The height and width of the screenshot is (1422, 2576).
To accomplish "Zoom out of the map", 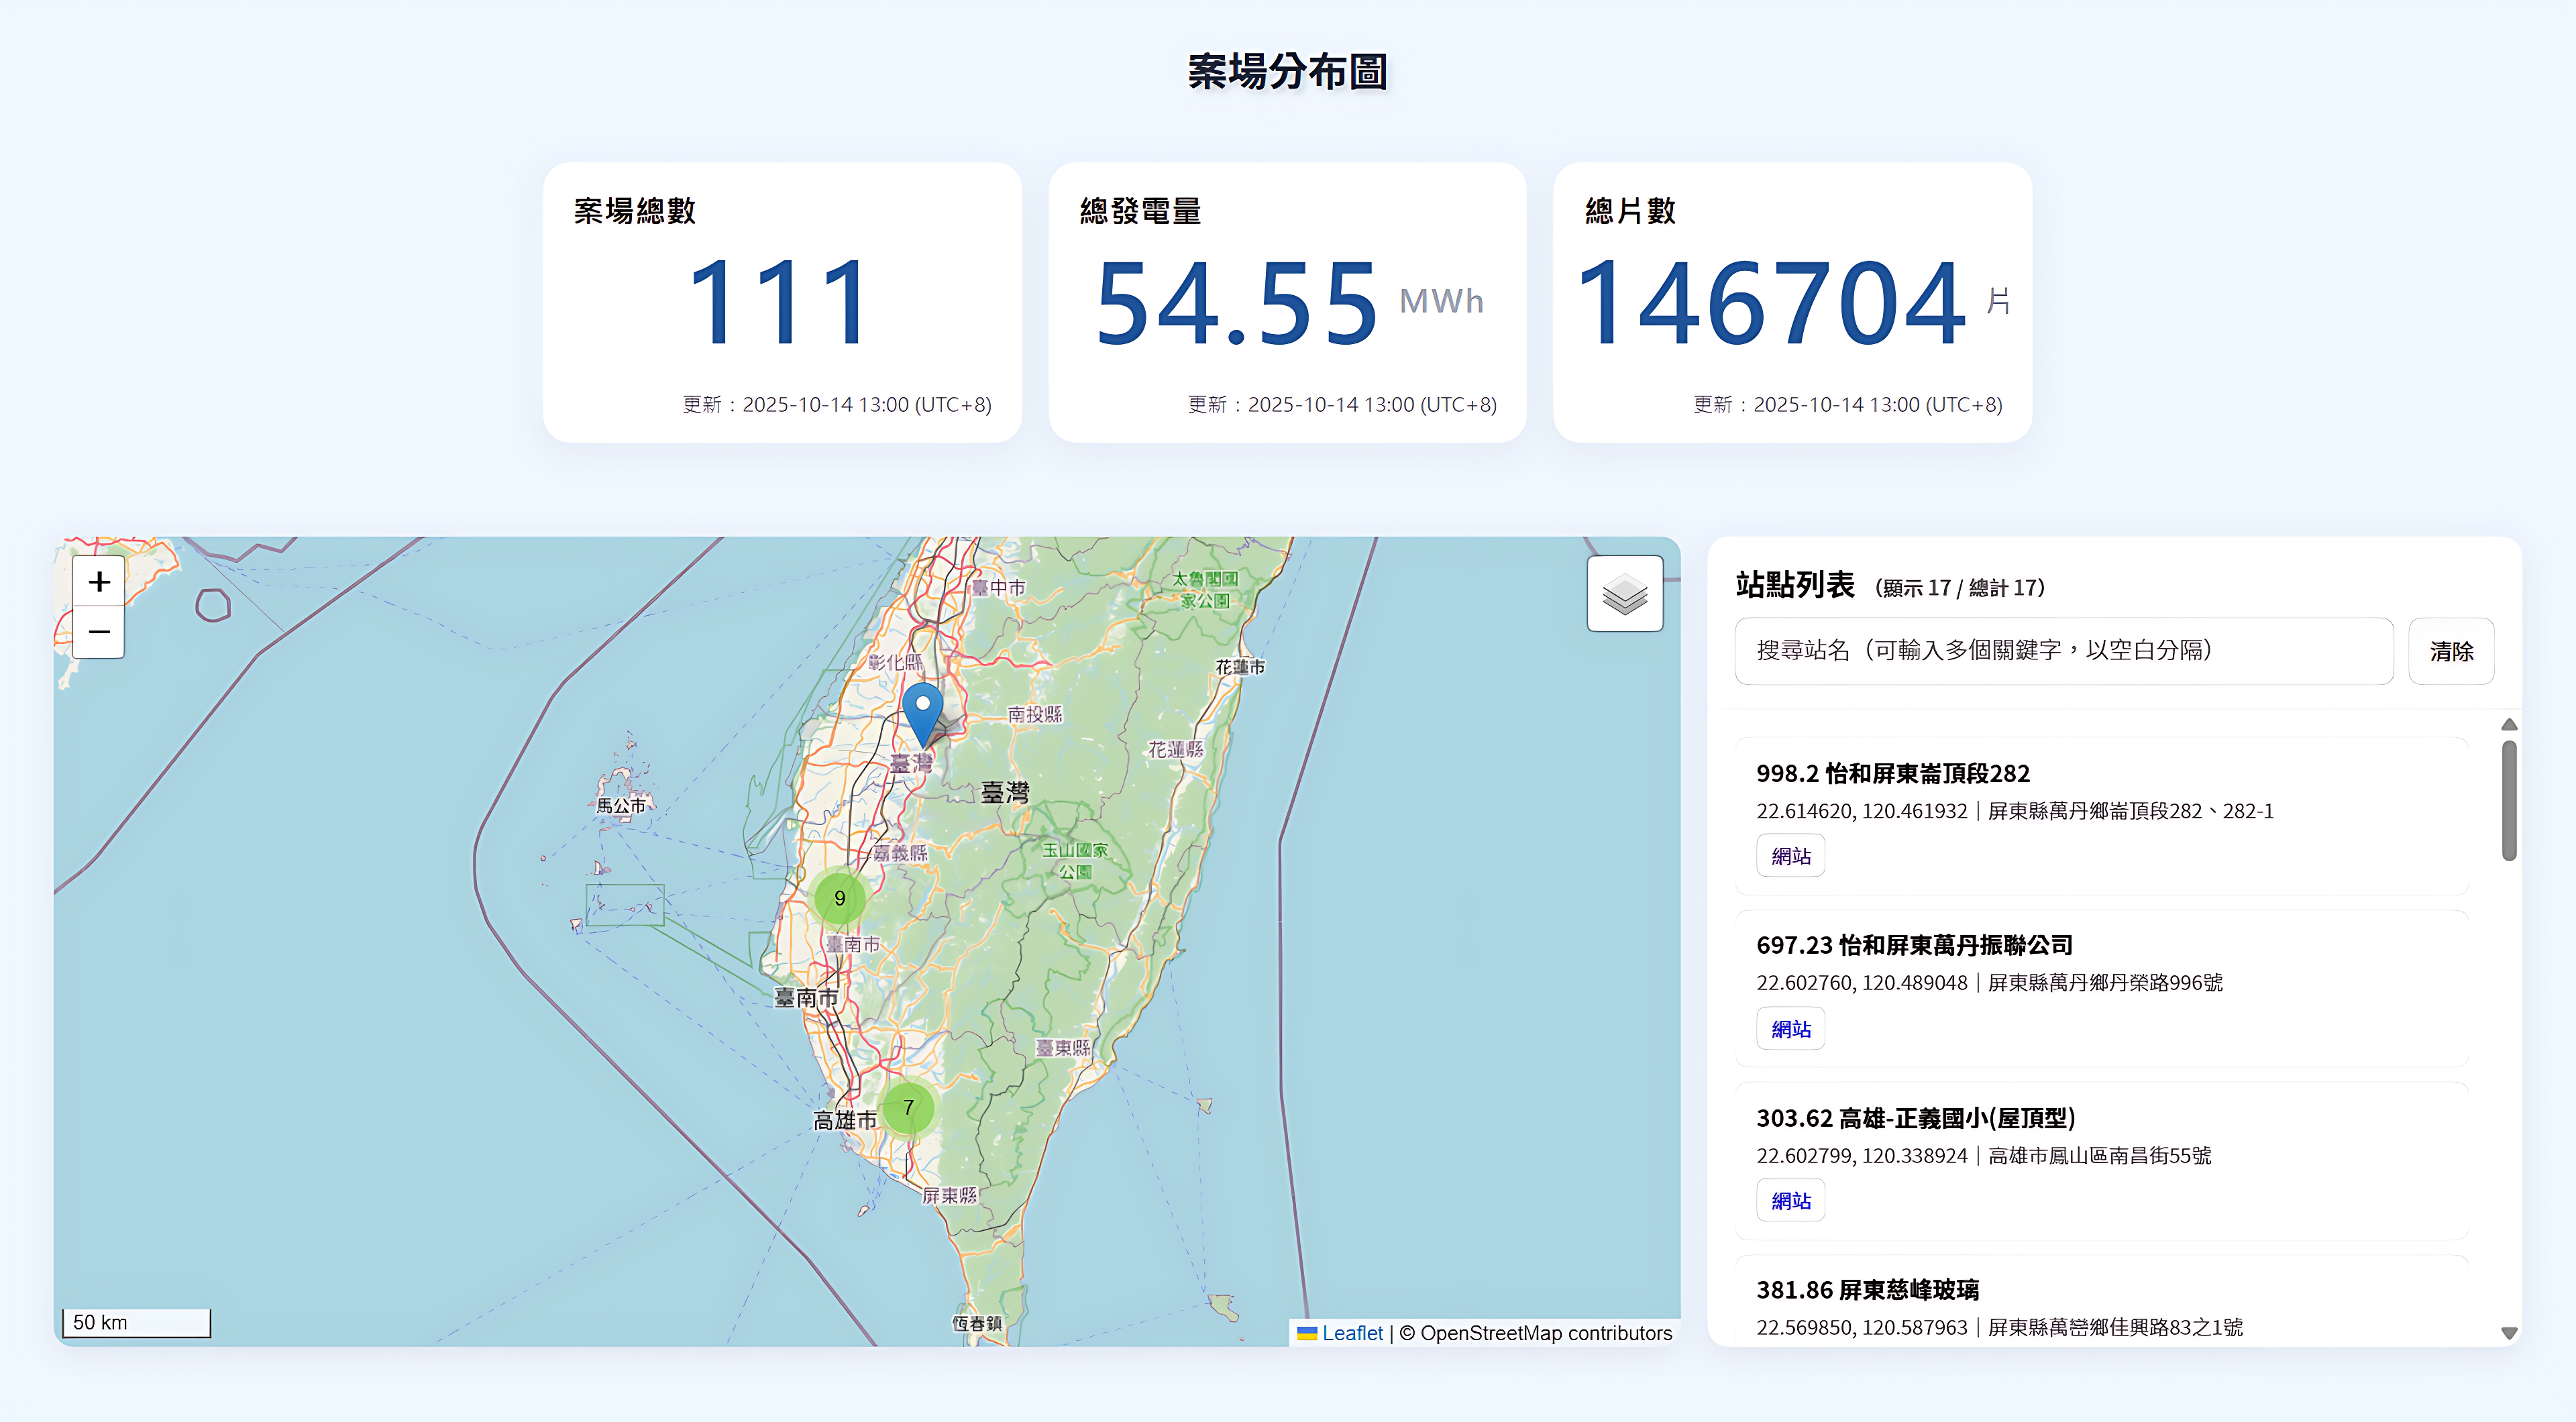I will tap(98, 632).
